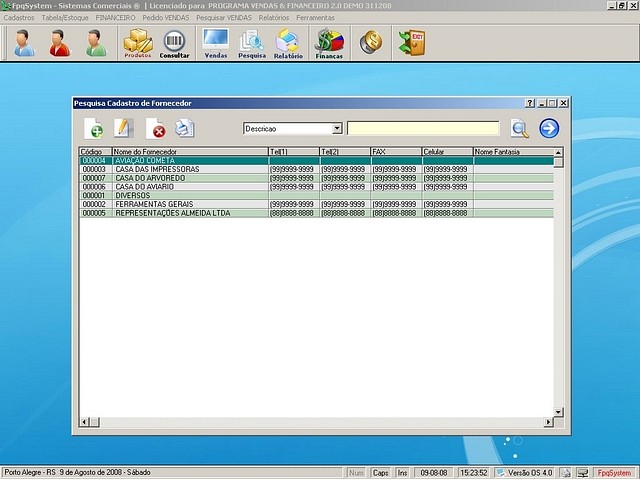Viewport: 640px width, 480px height.
Task: Open the Finanças toolbar icon
Action: pyautogui.click(x=329, y=43)
